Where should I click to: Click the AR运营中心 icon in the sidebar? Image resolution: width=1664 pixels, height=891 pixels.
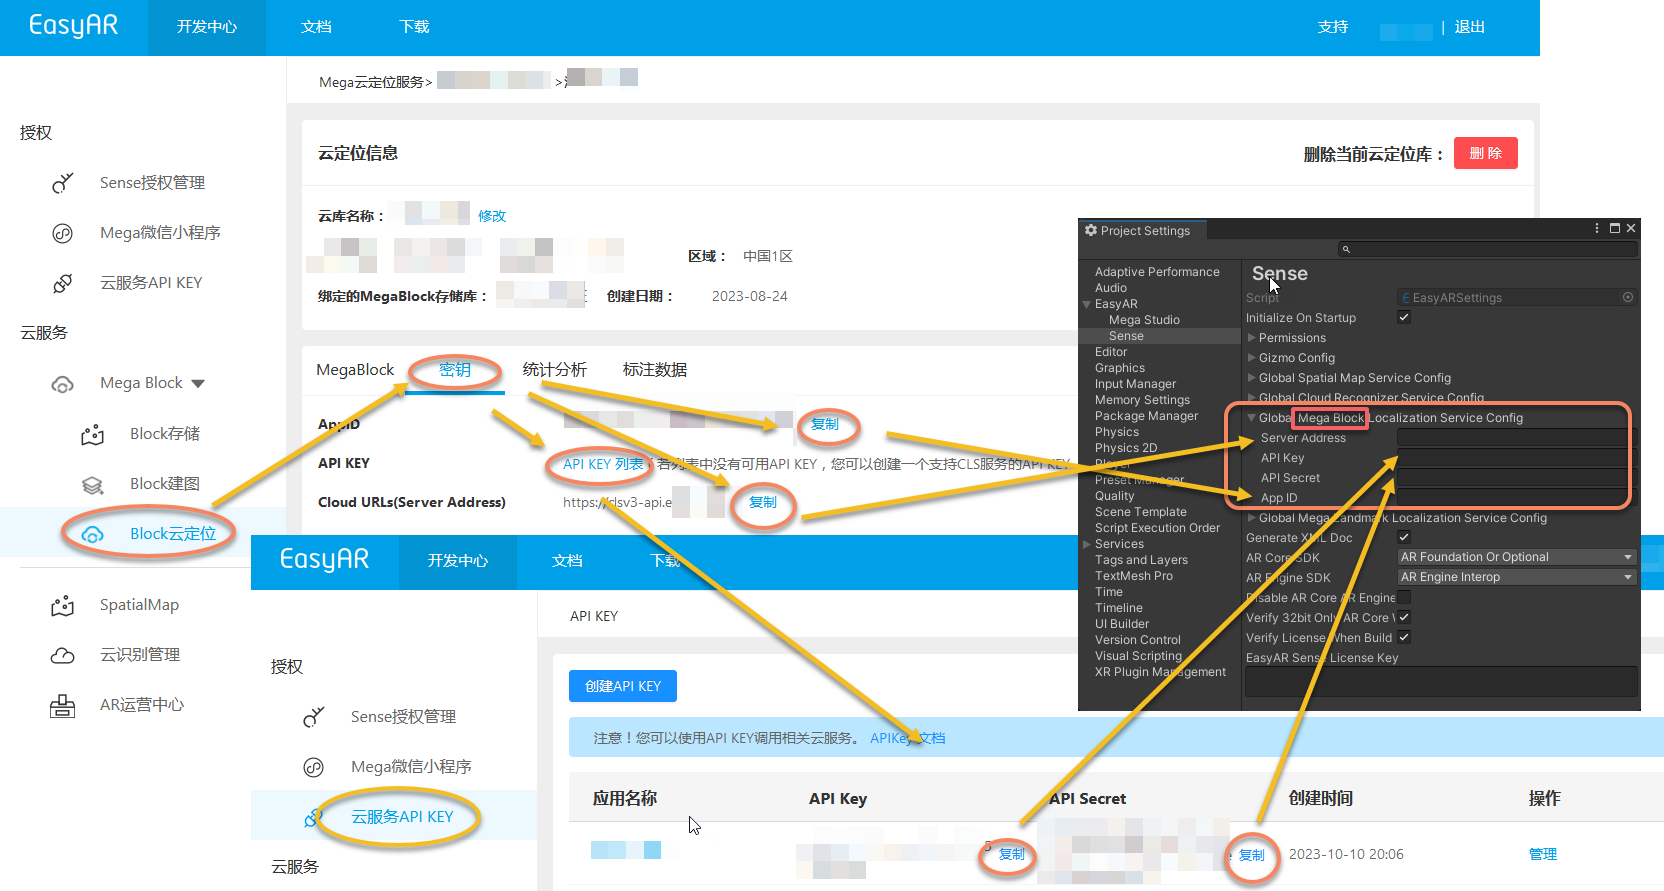[63, 706]
